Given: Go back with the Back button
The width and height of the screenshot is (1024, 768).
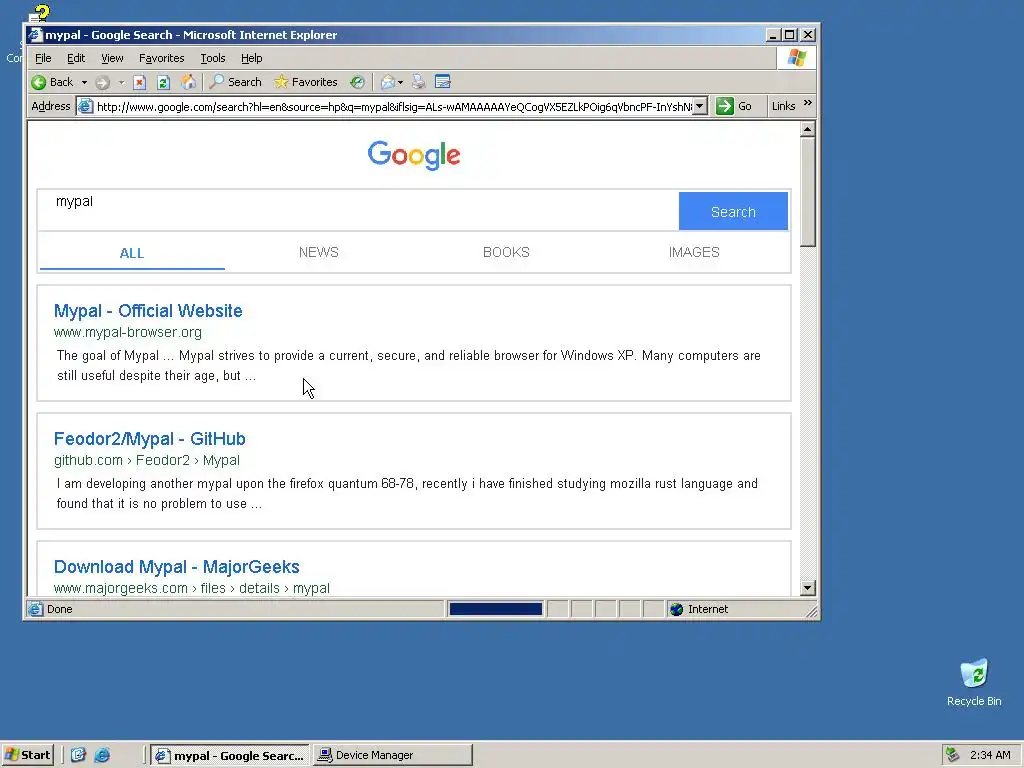Looking at the screenshot, I should [x=52, y=82].
